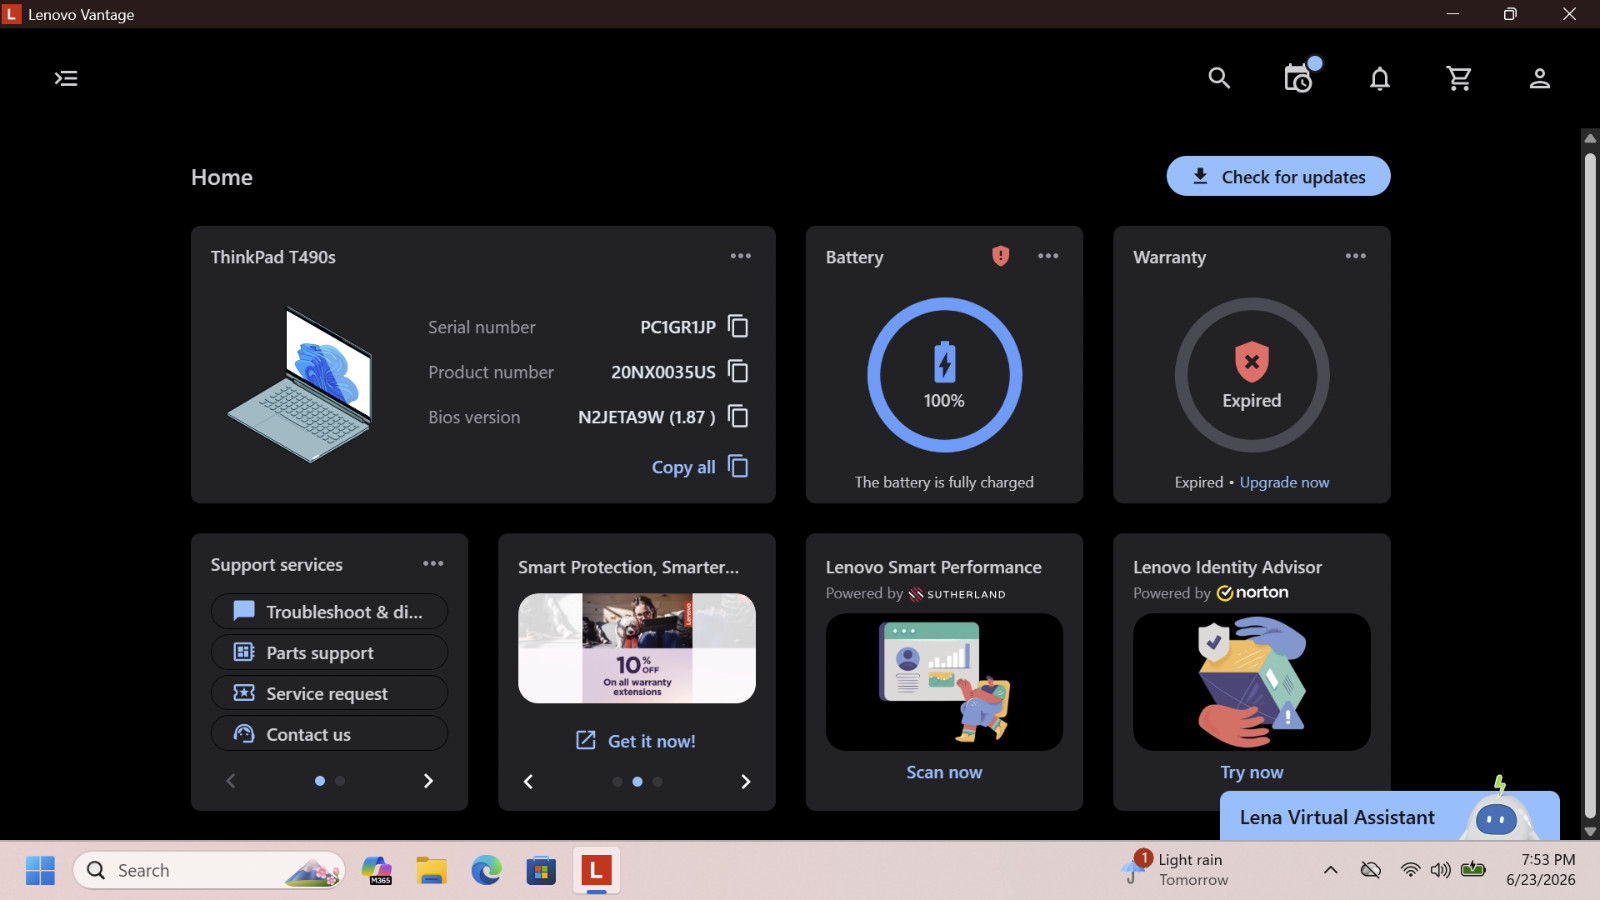This screenshot has height=900, width=1600.
Task: Copy the Bios version value
Action: pyautogui.click(x=738, y=416)
